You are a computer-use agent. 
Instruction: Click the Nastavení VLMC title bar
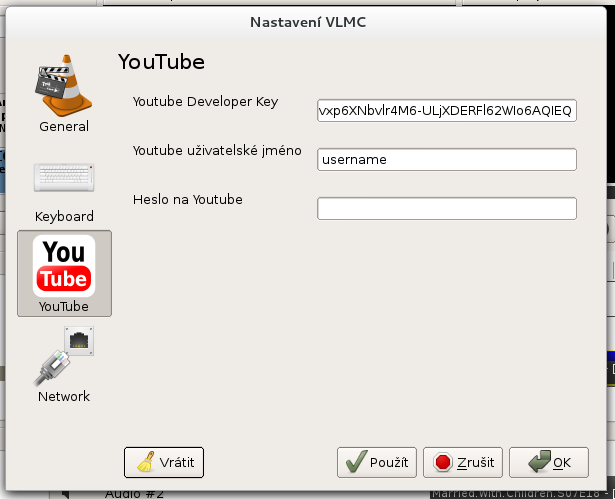pyautogui.click(x=307, y=21)
